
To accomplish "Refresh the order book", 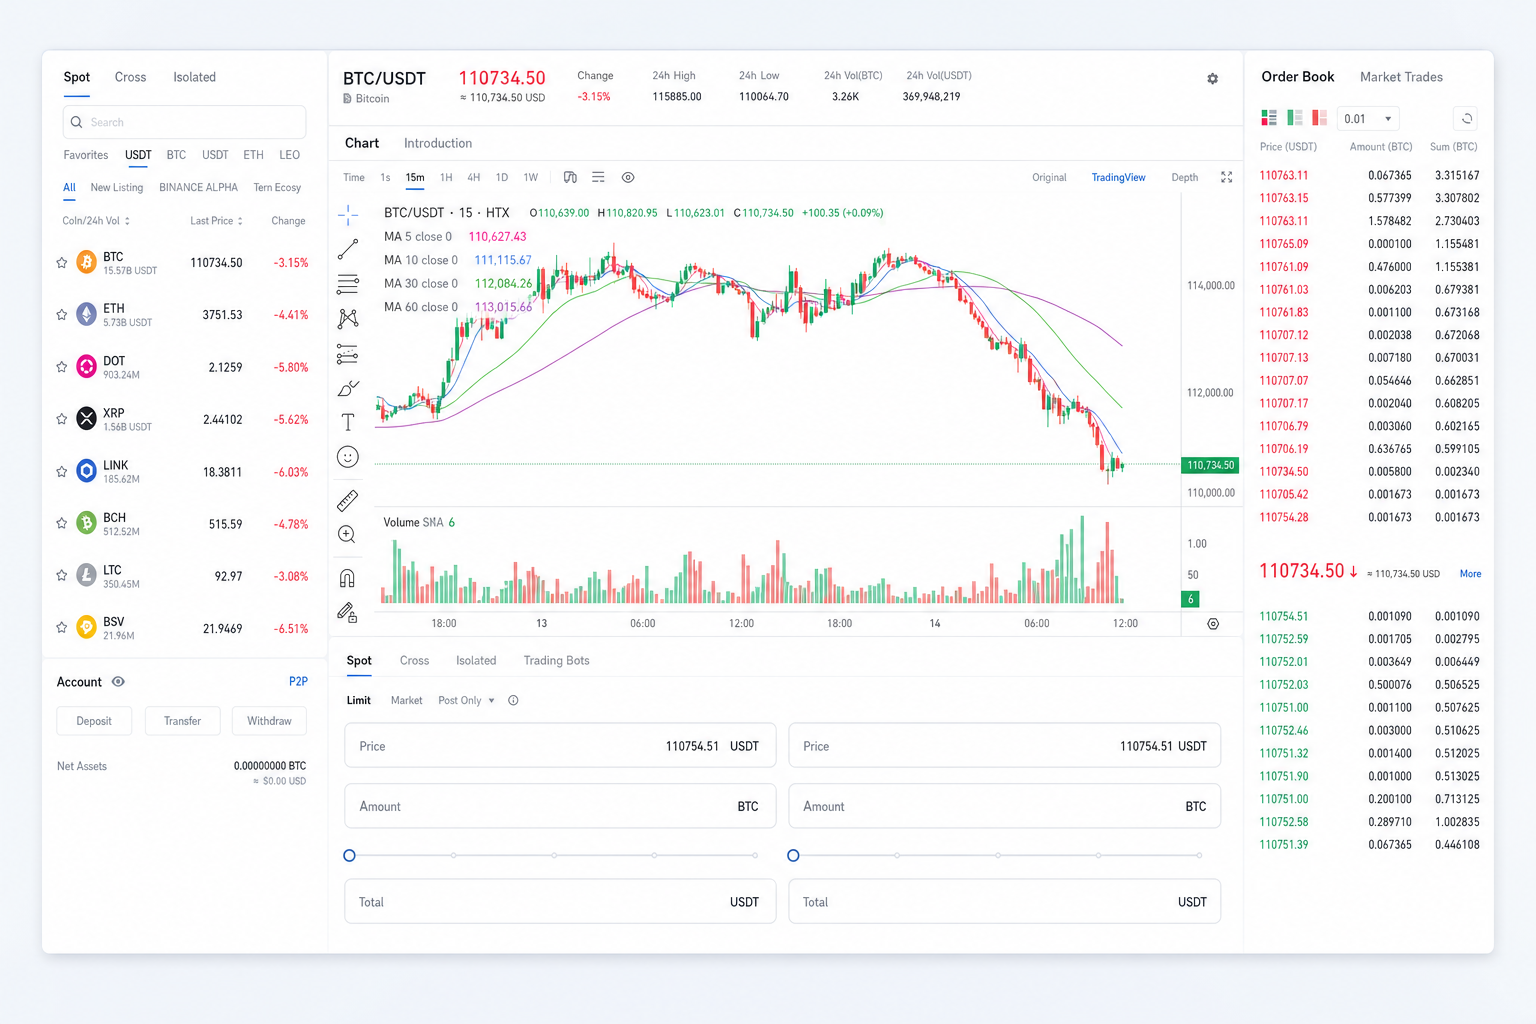I will pos(1466,119).
